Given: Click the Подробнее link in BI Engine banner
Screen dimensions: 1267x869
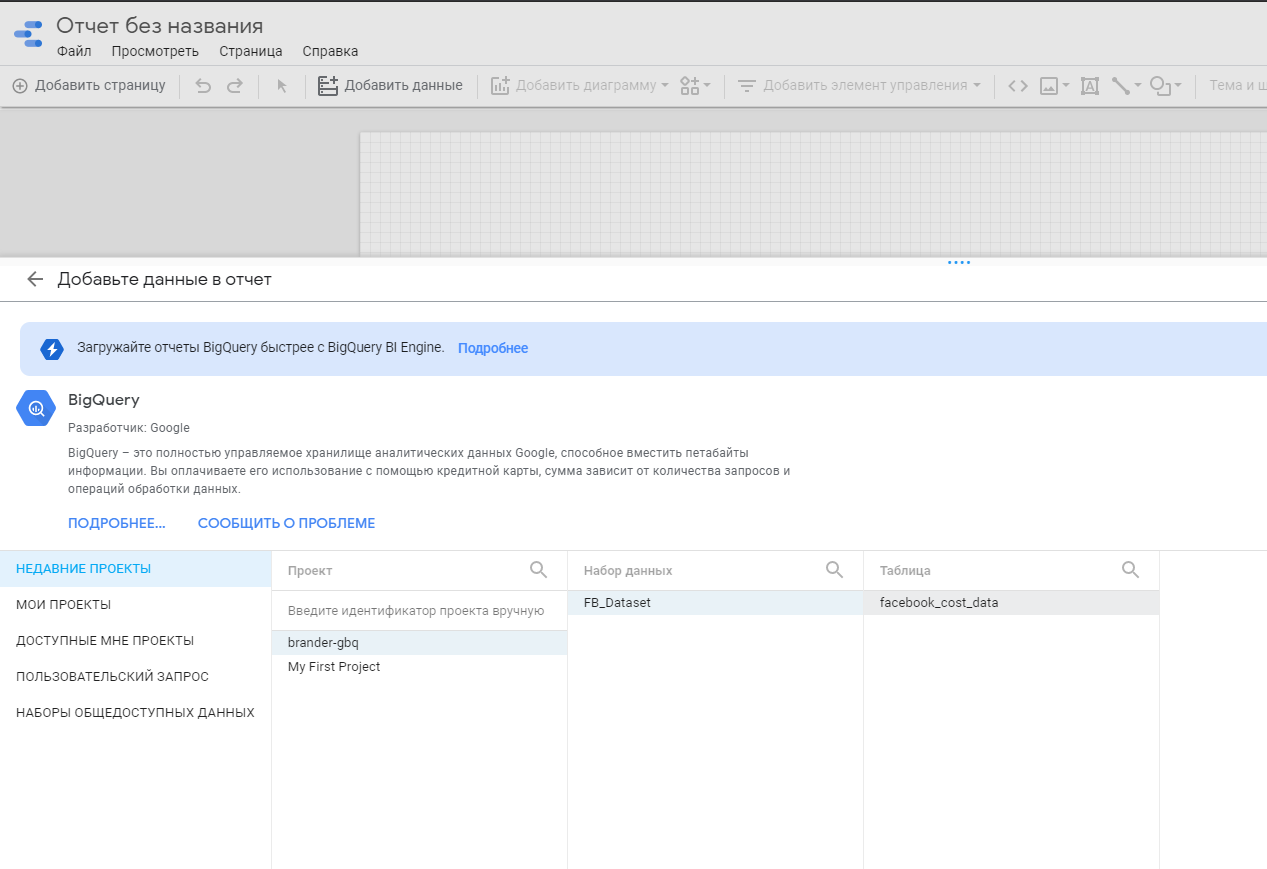Looking at the screenshot, I should [492, 348].
